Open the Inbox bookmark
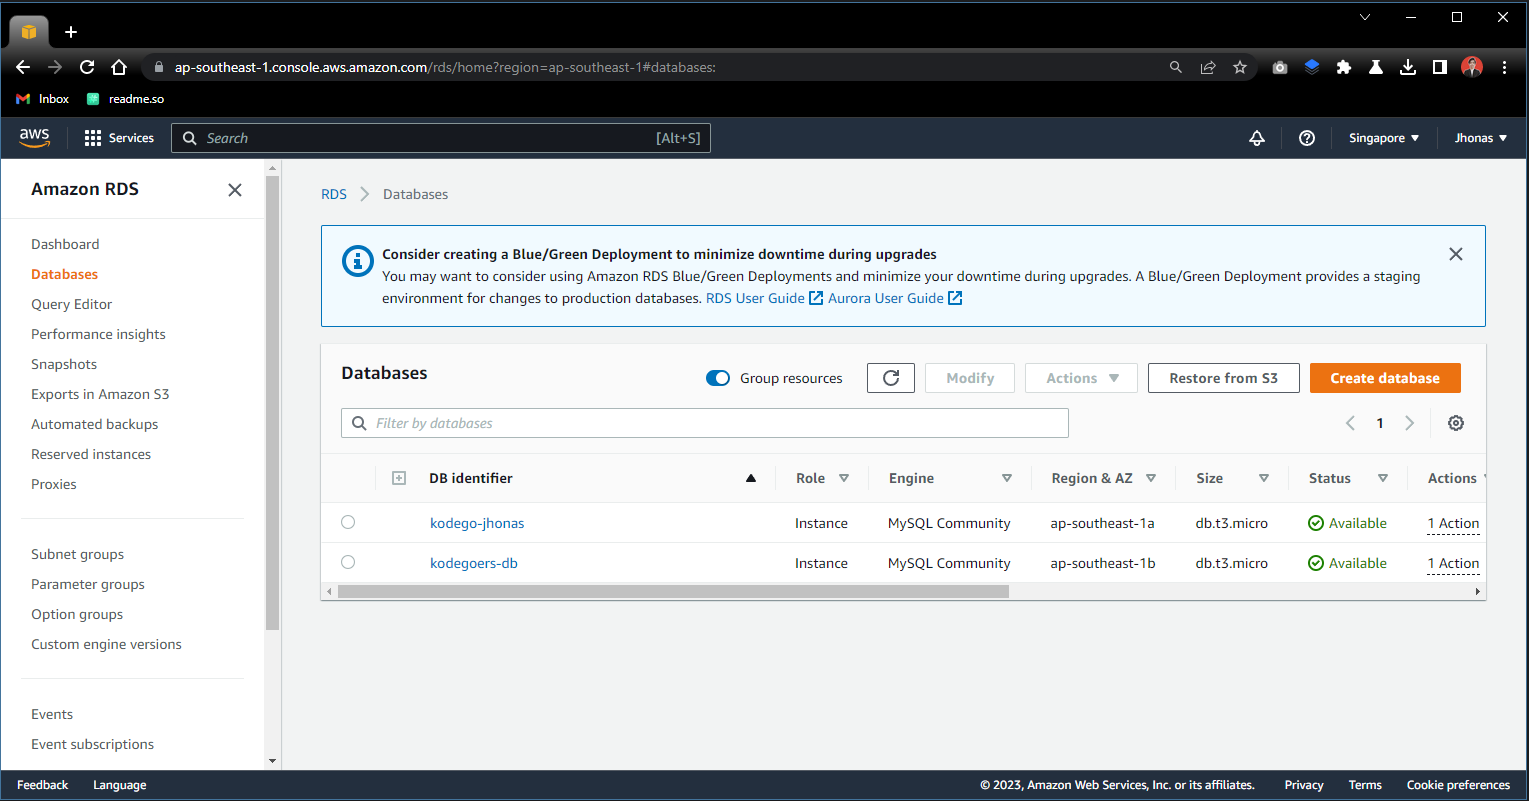1529x801 pixels. (43, 99)
